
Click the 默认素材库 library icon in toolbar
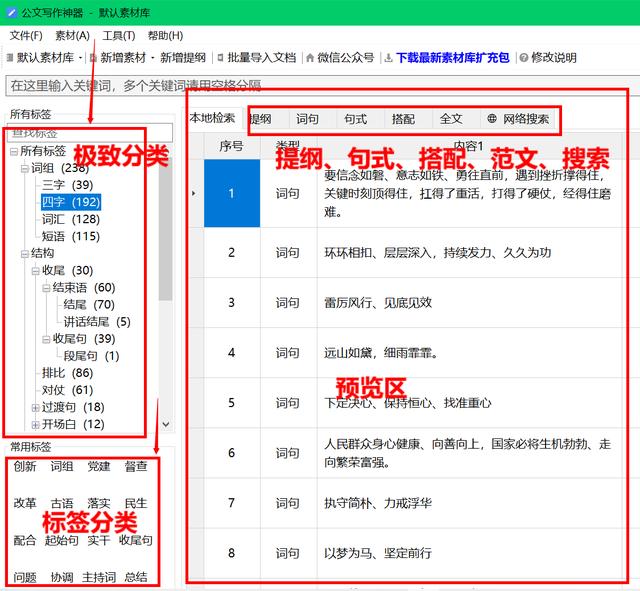pyautogui.click(x=9, y=58)
